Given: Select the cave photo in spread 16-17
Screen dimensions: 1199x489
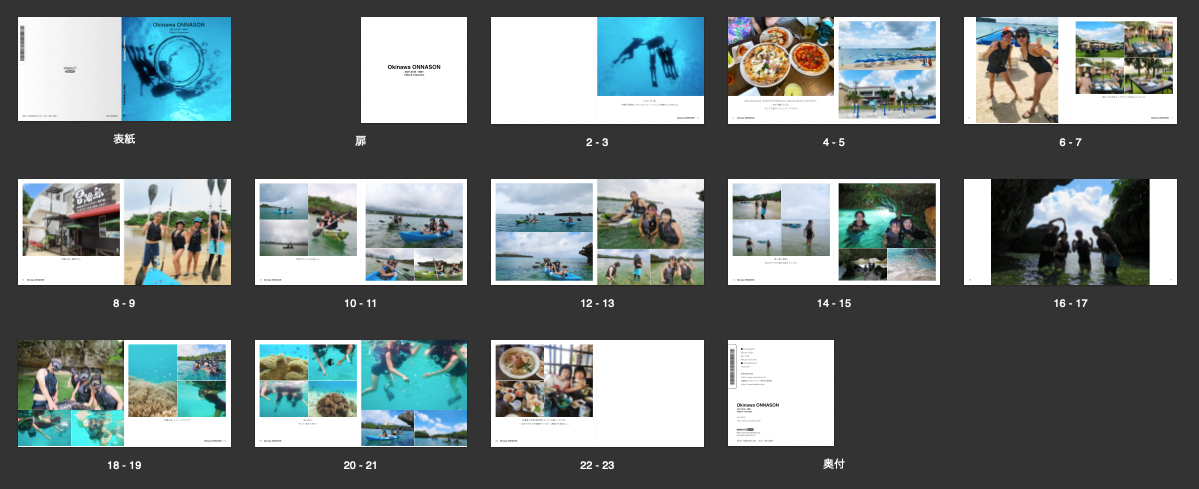Looking at the screenshot, I should (x=1070, y=232).
